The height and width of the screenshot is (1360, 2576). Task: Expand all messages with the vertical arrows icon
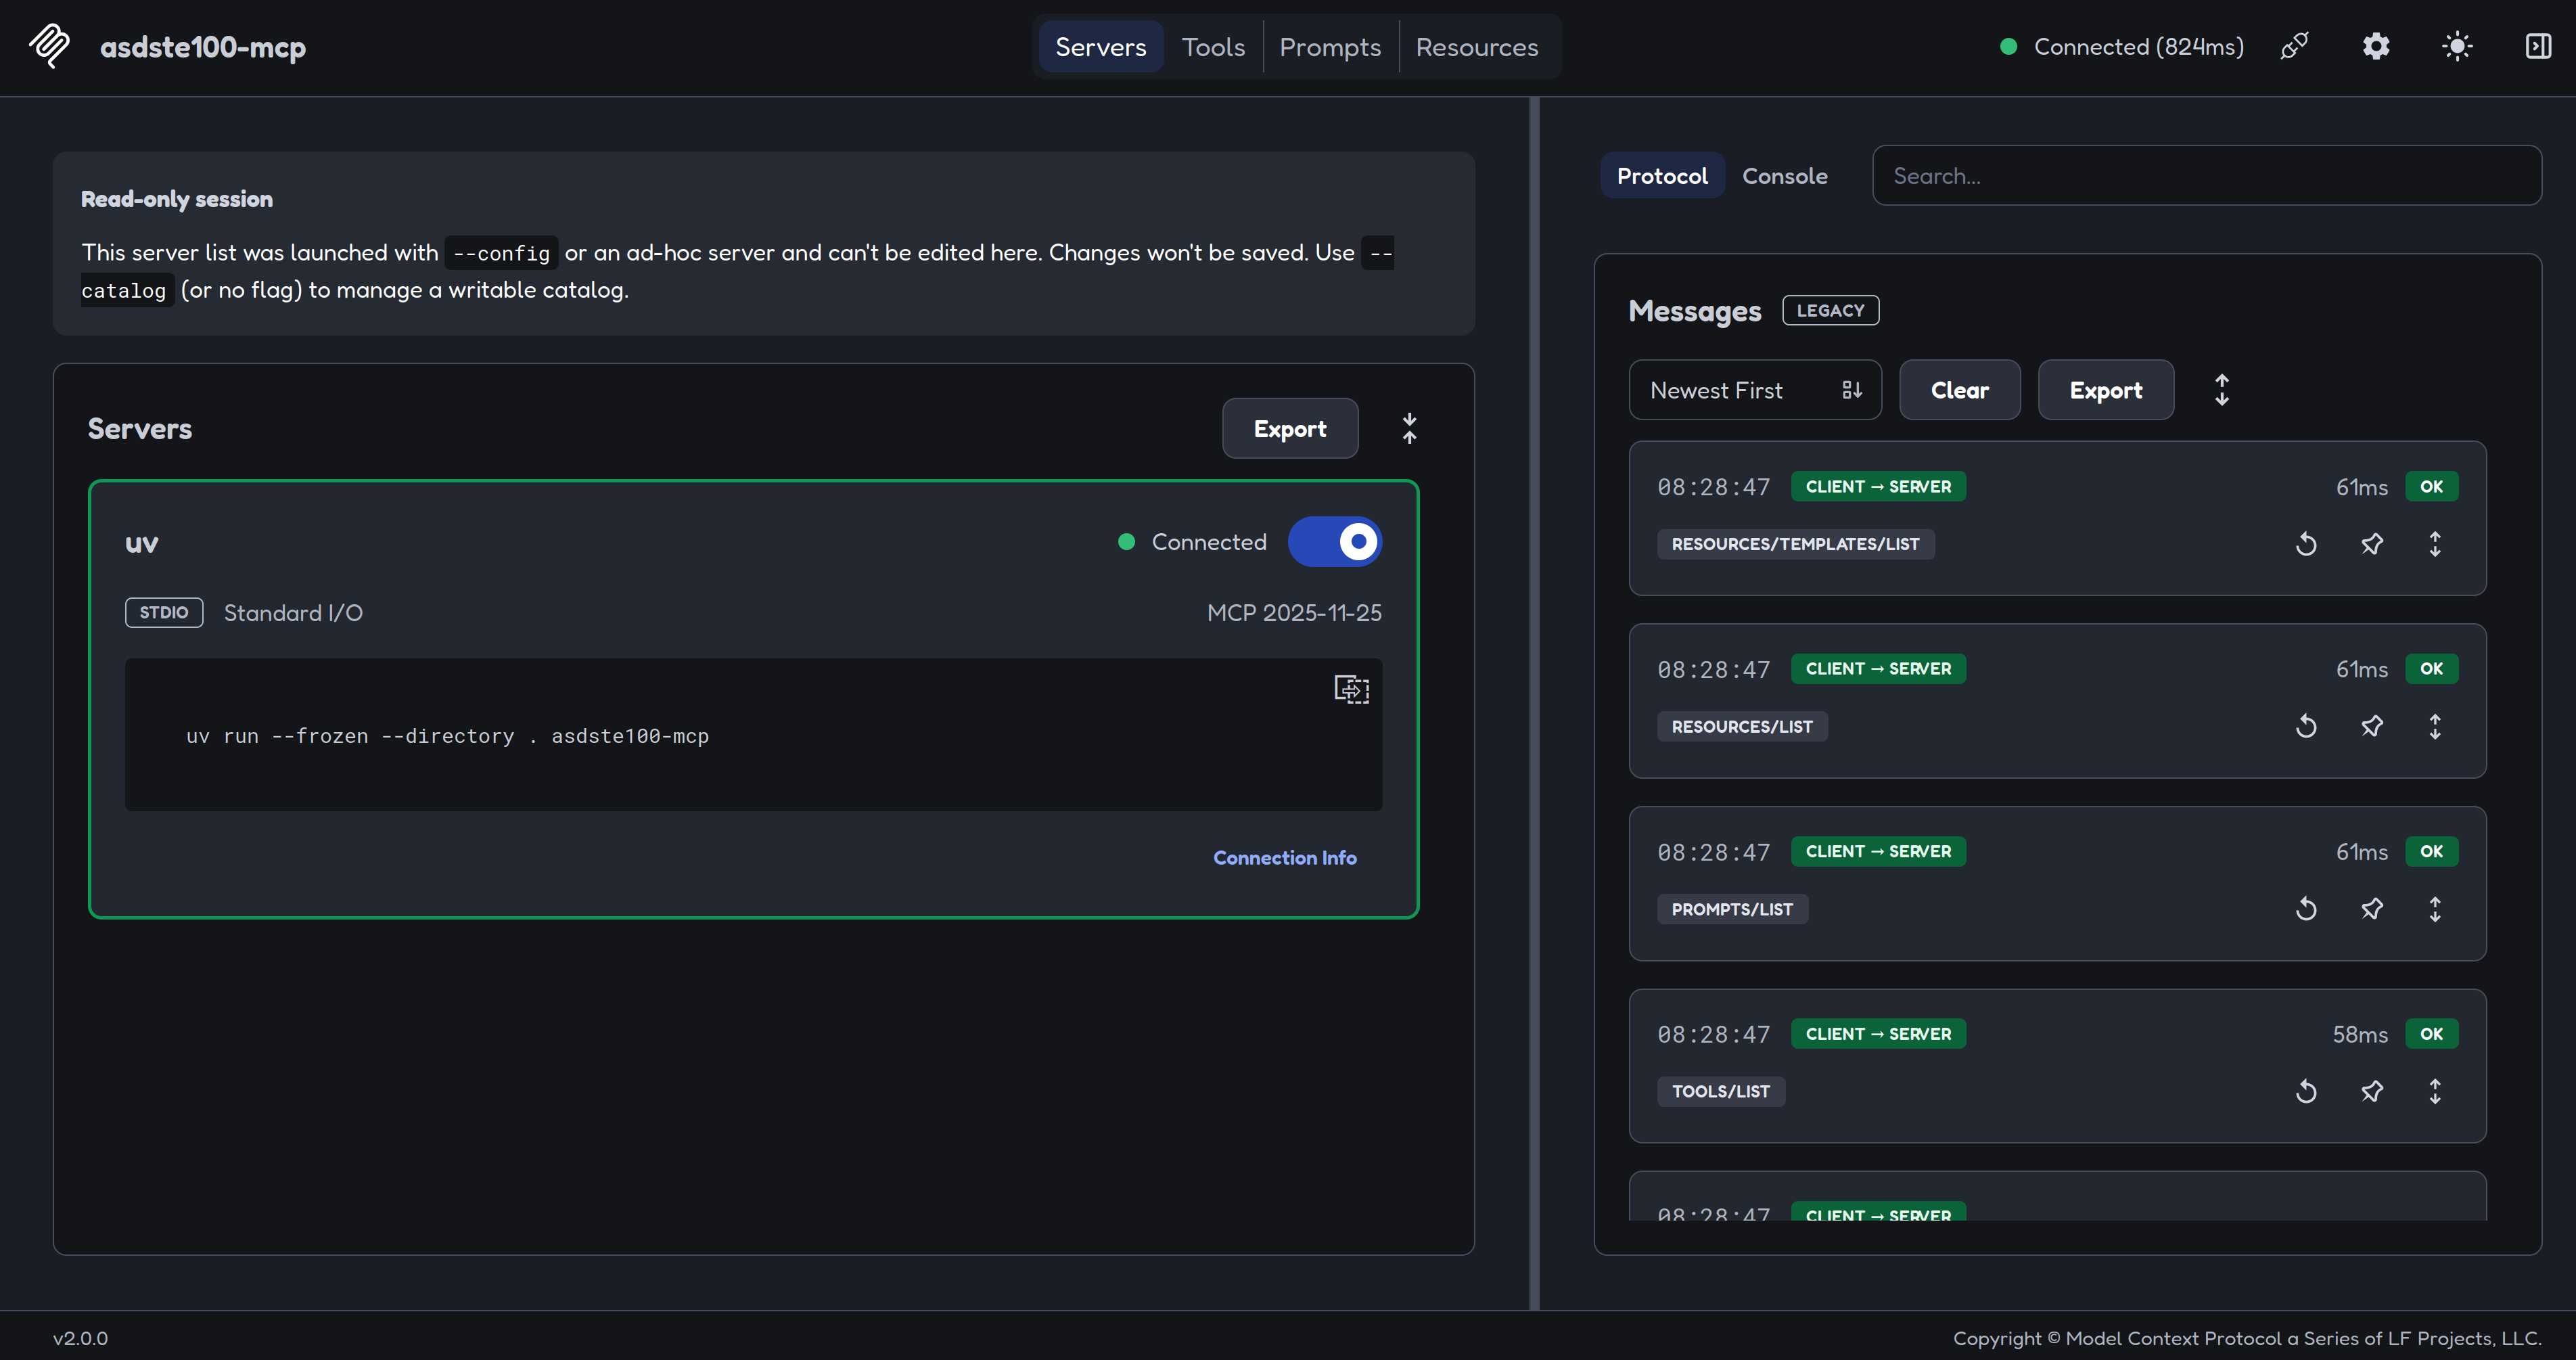(2222, 390)
